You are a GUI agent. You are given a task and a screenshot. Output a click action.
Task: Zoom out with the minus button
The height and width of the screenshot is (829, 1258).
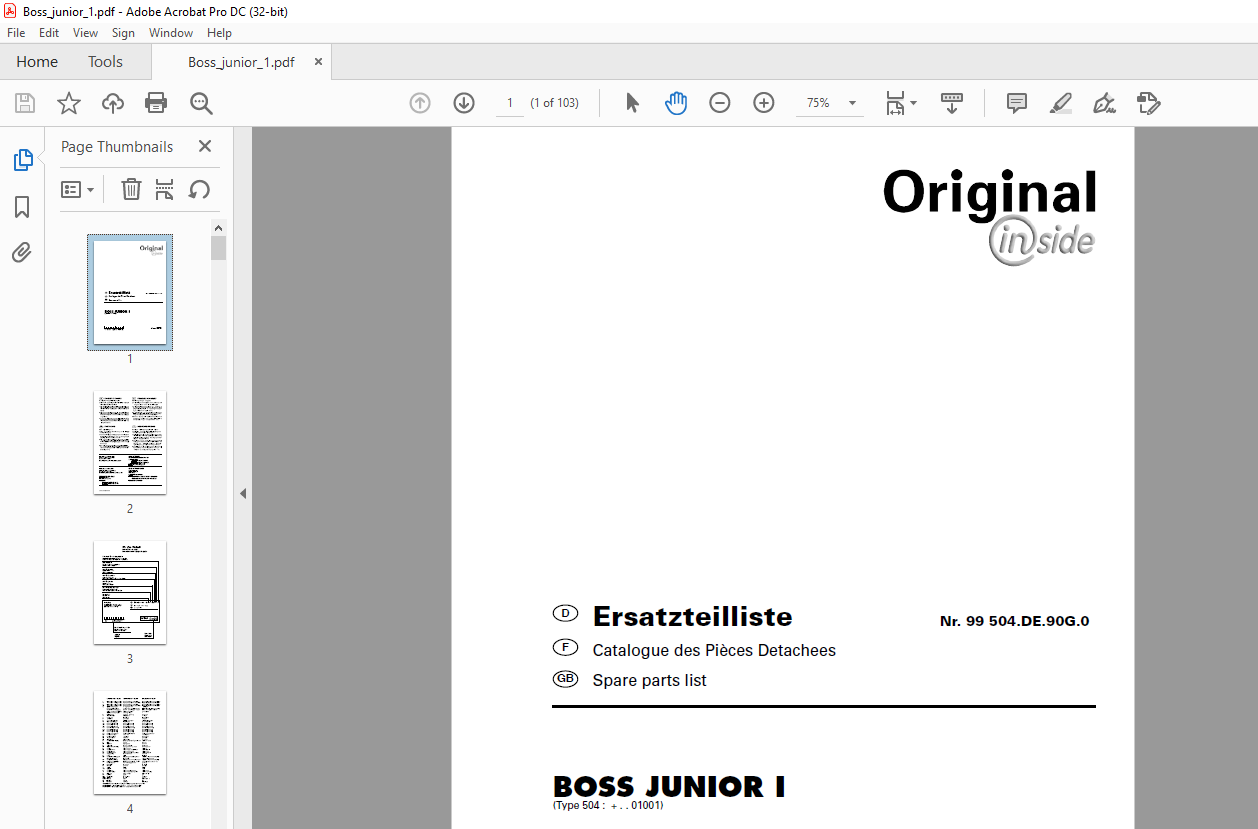coord(720,103)
